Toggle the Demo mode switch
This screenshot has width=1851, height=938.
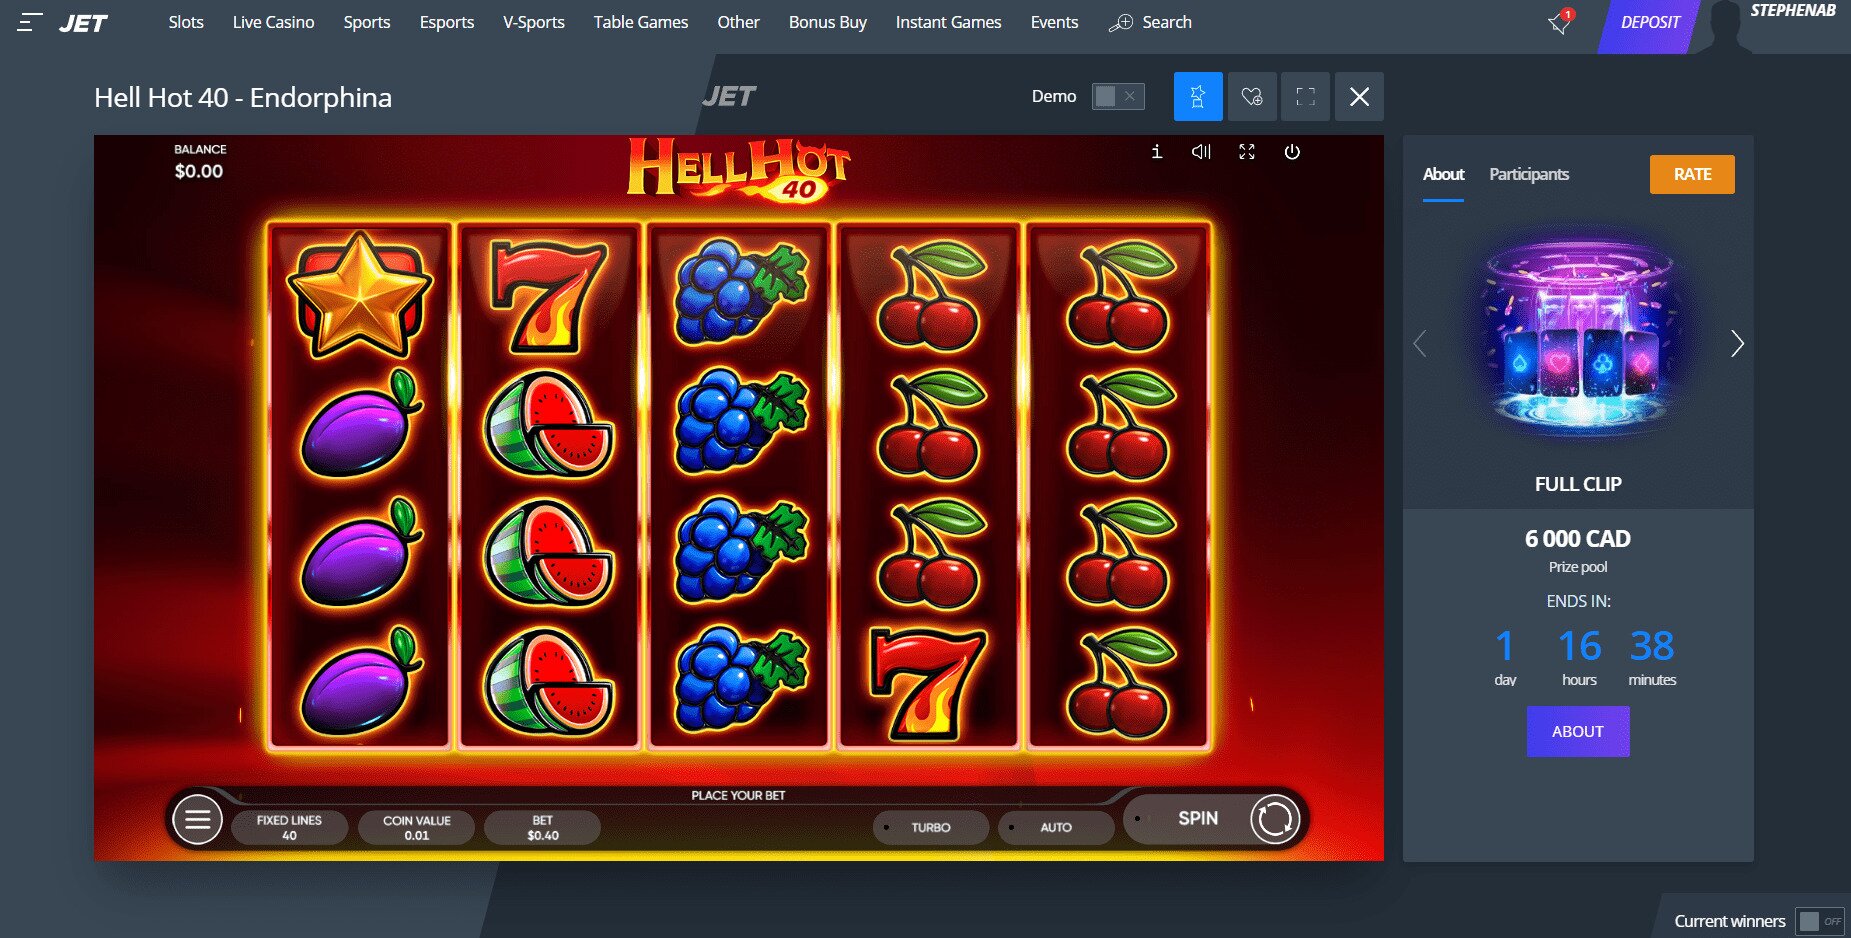point(1118,96)
